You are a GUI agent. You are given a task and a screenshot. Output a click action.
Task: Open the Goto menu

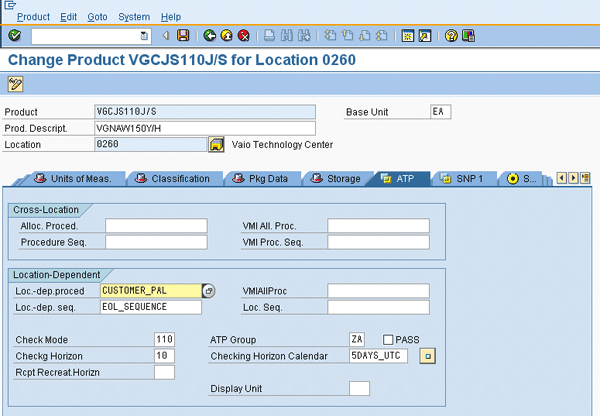click(x=97, y=17)
